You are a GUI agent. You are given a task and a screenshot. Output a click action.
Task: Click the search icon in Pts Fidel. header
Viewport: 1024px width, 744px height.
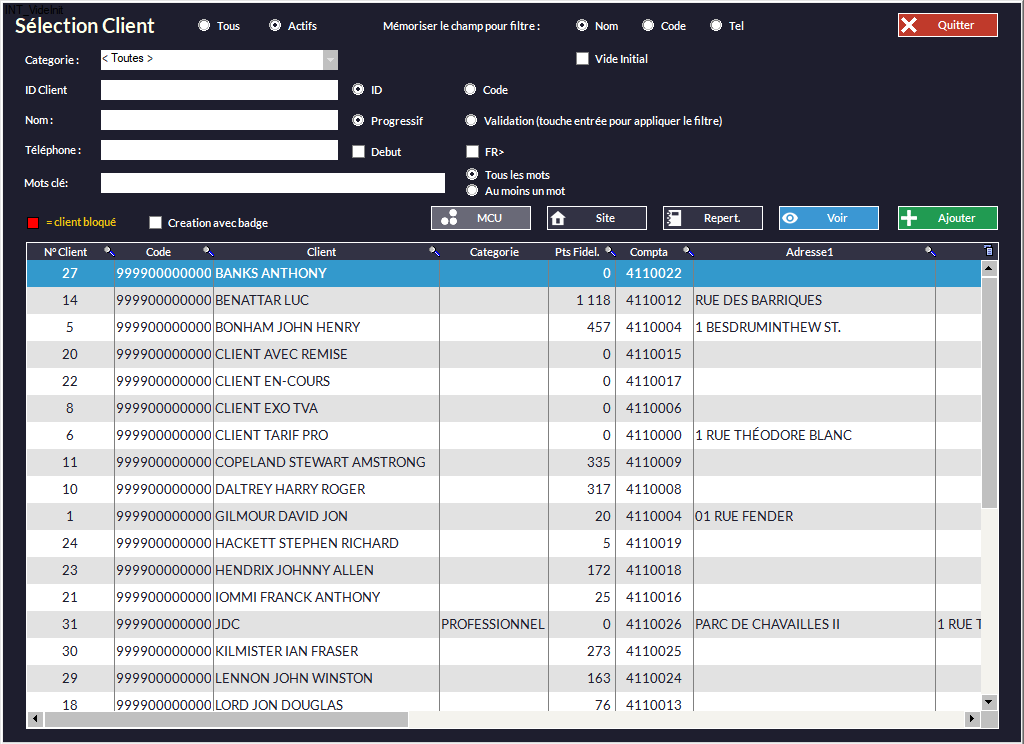coord(609,252)
